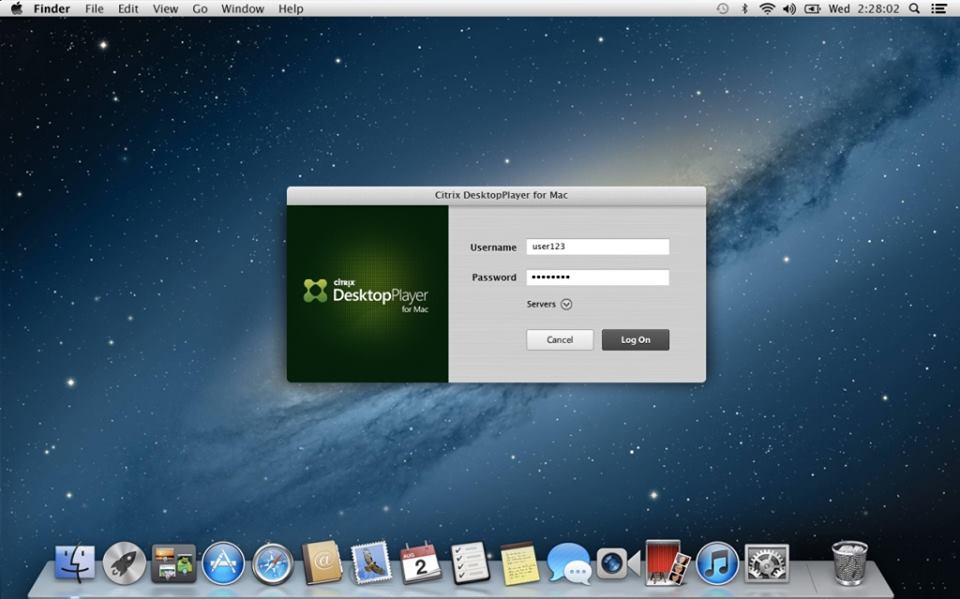Screen dimensions: 960x599
Task: Open Launchpad rocket icon in Dock
Action: point(124,563)
